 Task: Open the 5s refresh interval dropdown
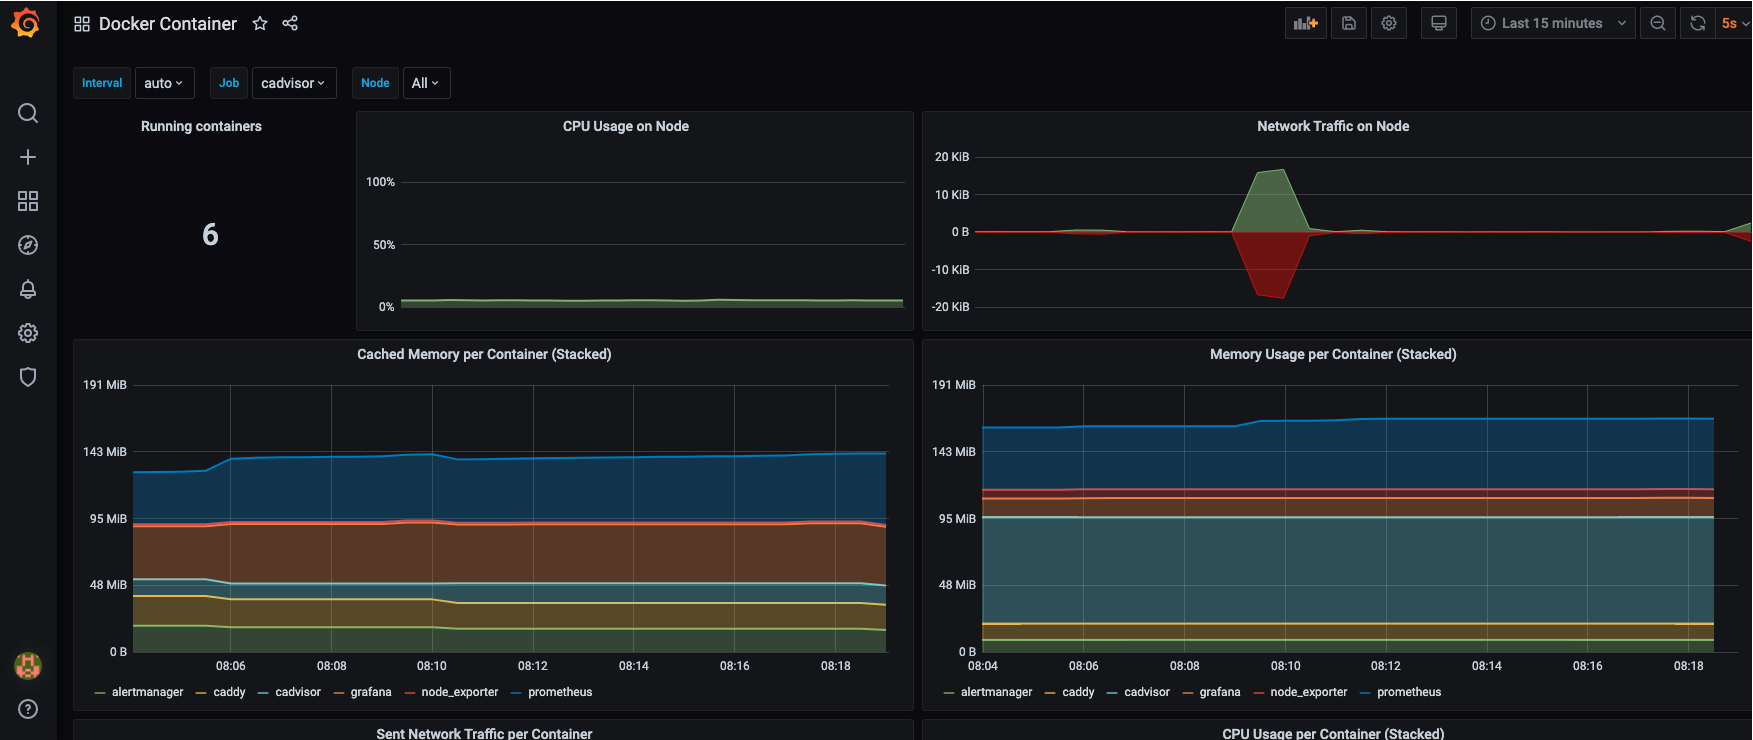1734,23
